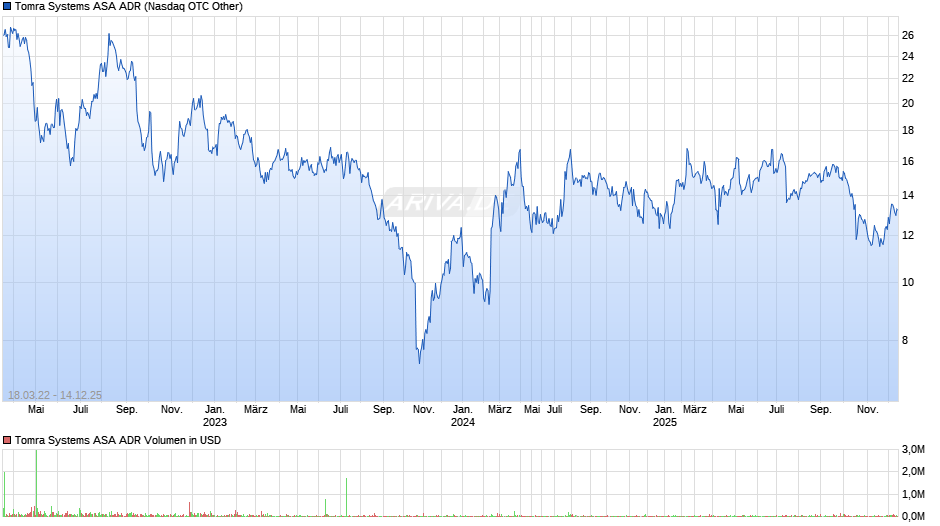Screen dimensions: 940x526
Task: Click the year label 2023 on time axis
Action: point(215,422)
